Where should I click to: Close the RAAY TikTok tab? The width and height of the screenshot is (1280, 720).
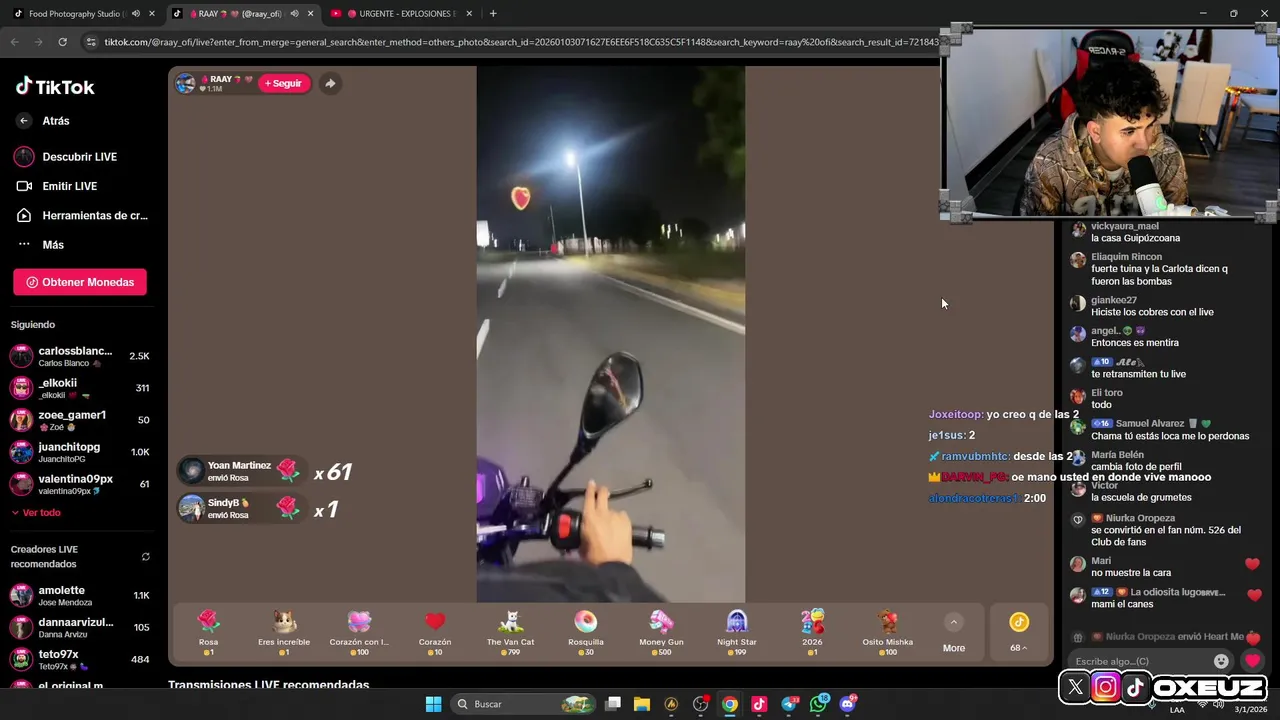coord(310,14)
